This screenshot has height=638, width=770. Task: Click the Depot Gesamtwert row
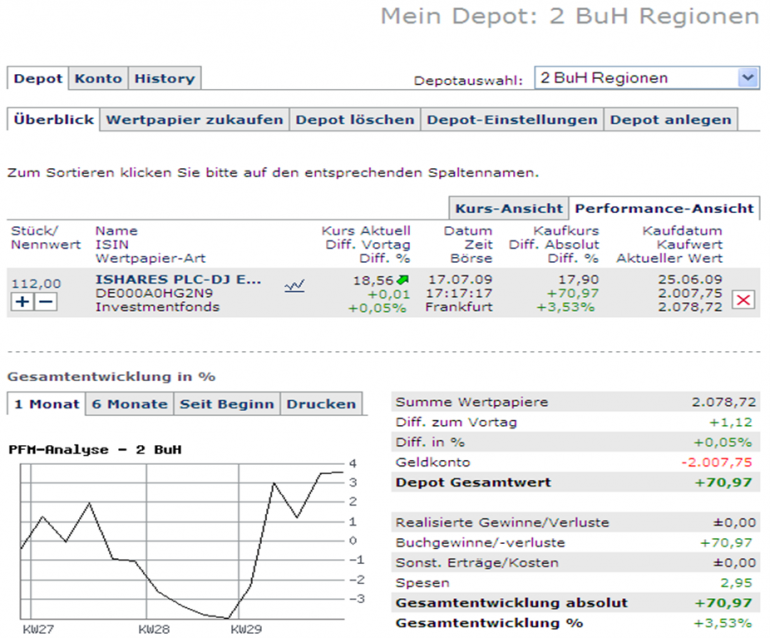[576, 482]
